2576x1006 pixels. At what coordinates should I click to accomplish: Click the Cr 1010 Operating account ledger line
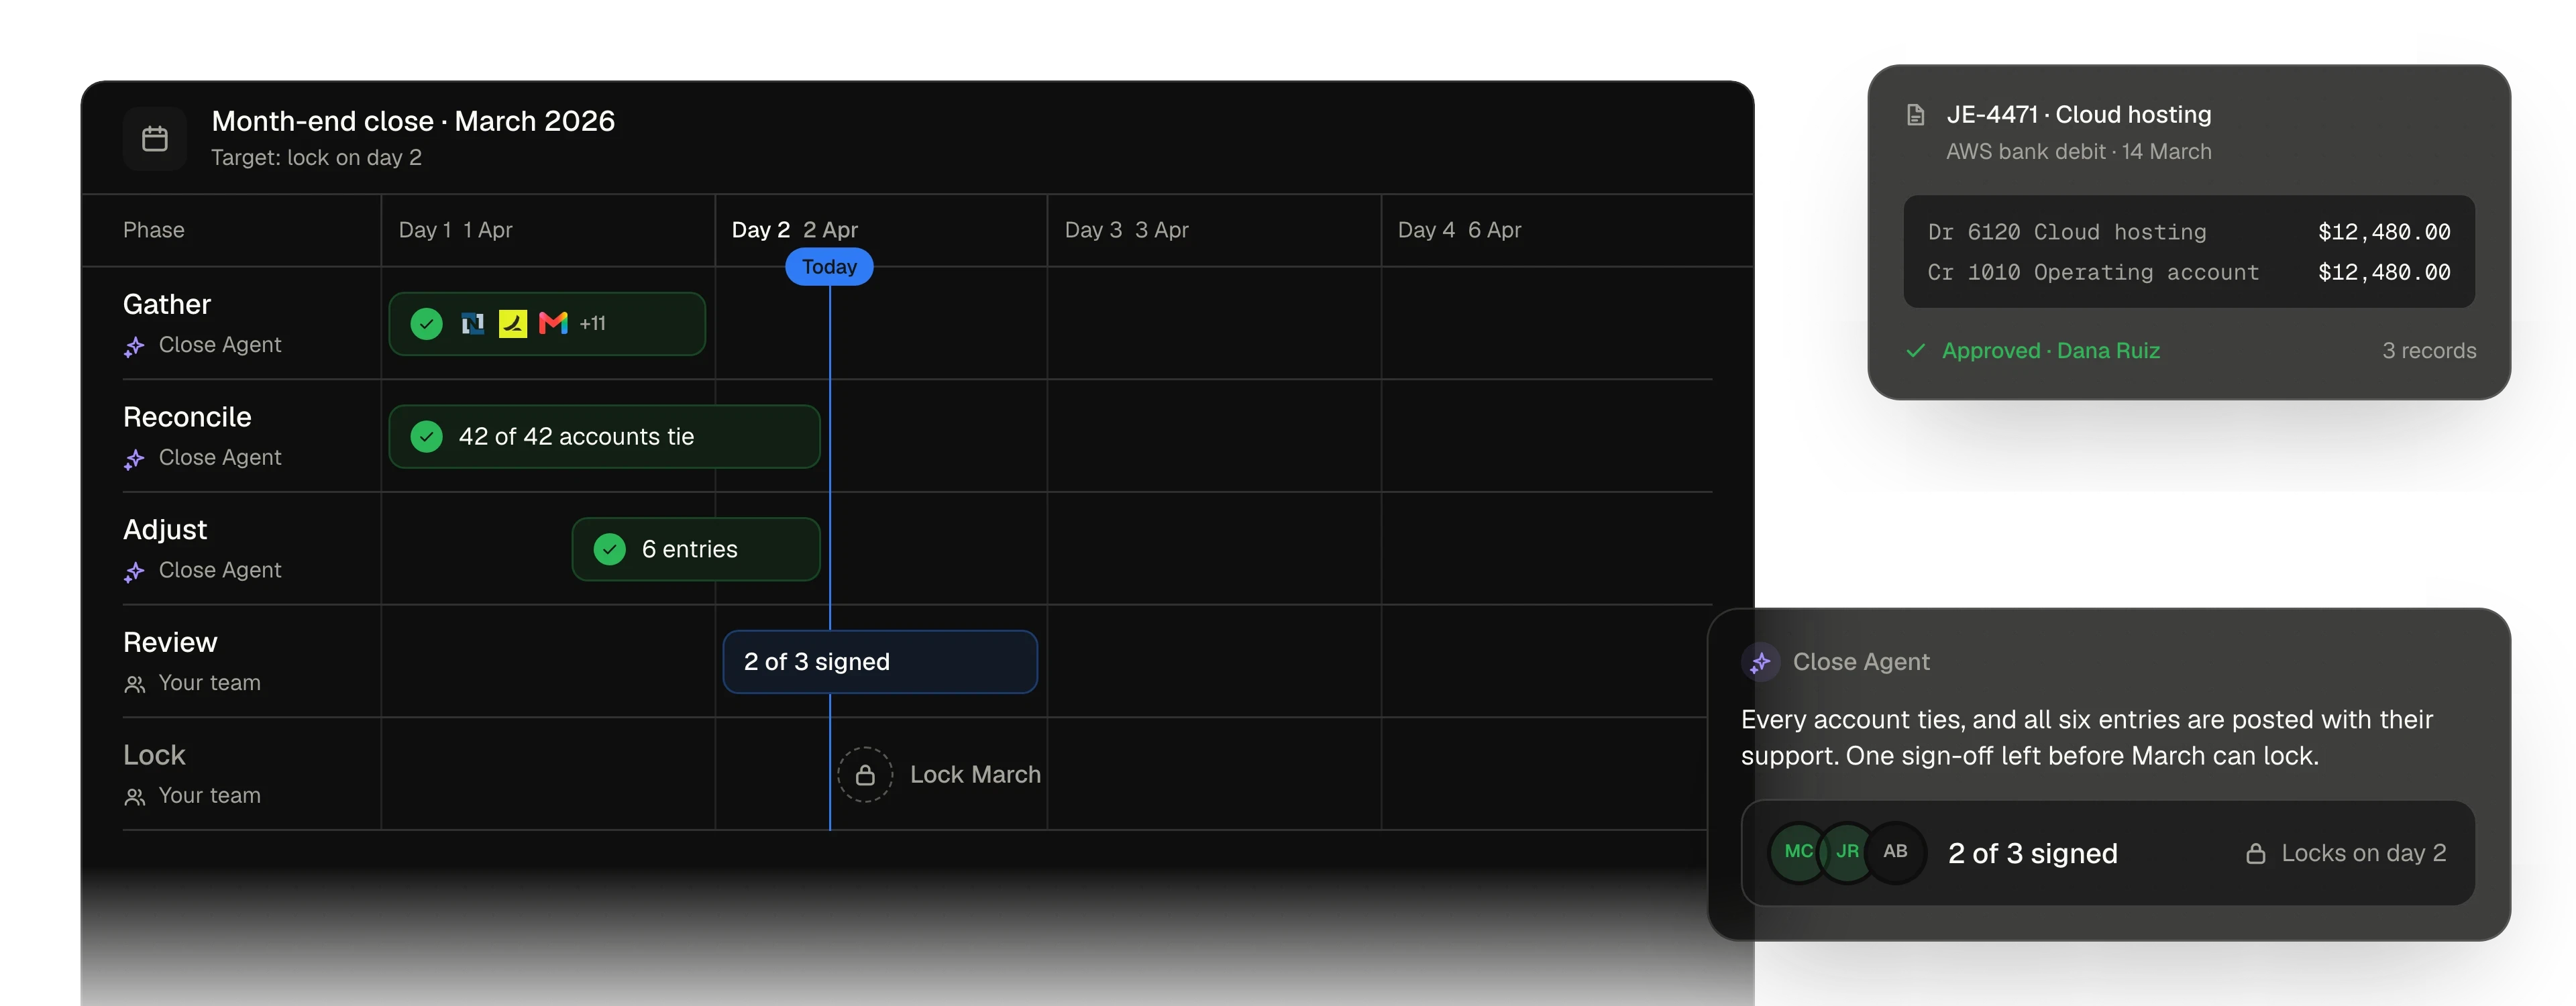tap(2189, 272)
